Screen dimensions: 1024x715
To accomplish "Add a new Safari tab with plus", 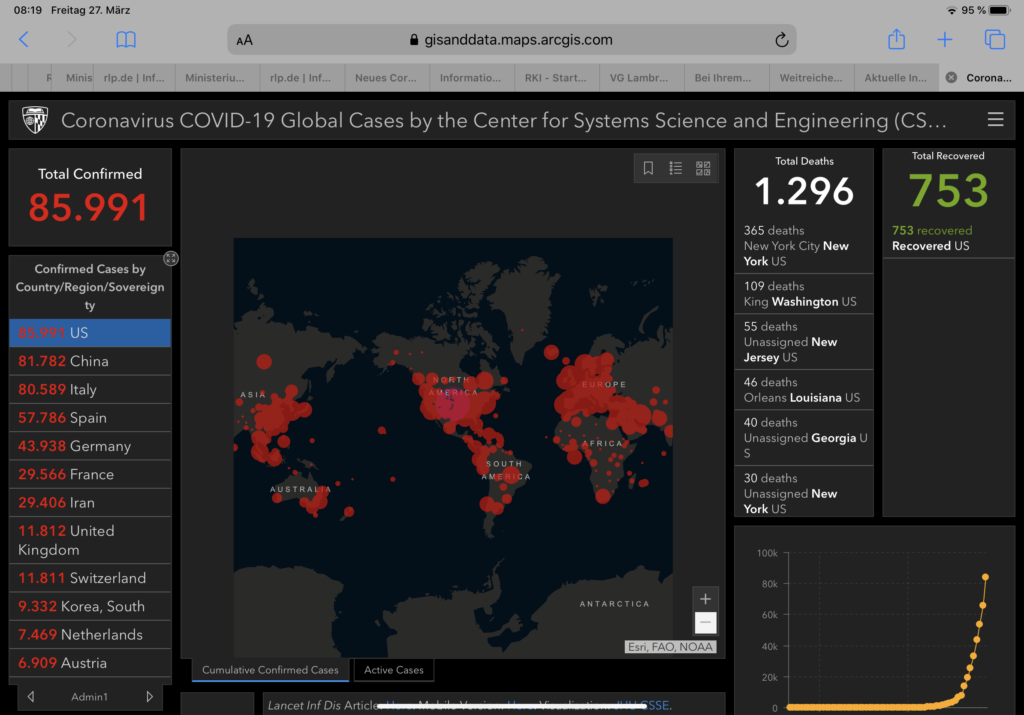I will click(944, 40).
